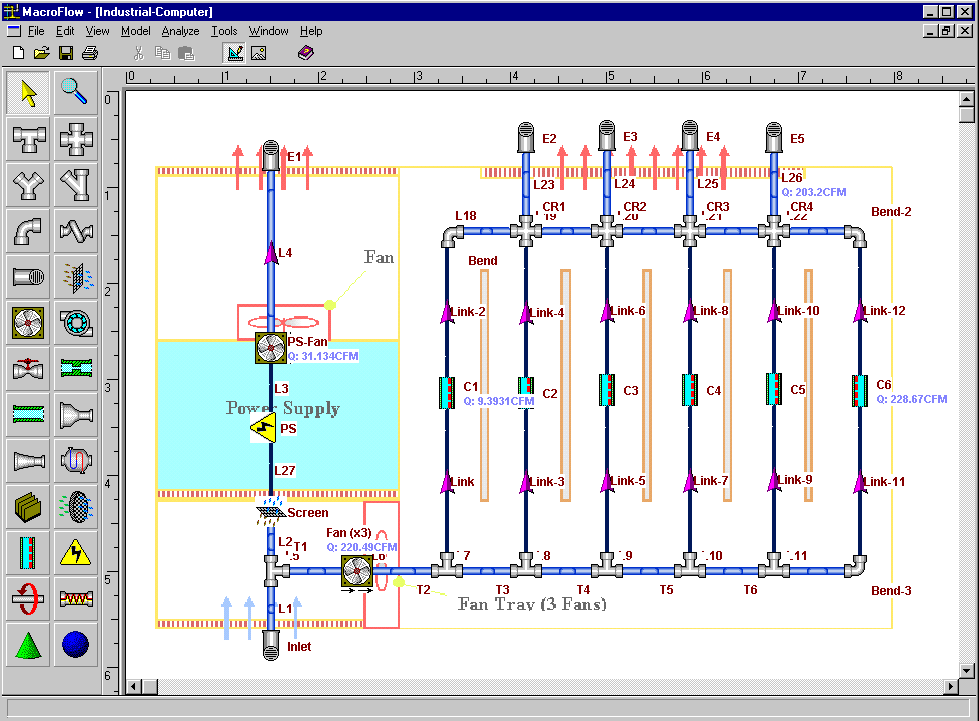The image size is (979, 721).
Task: Select the magnifying glass zoom tool
Action: coord(75,93)
